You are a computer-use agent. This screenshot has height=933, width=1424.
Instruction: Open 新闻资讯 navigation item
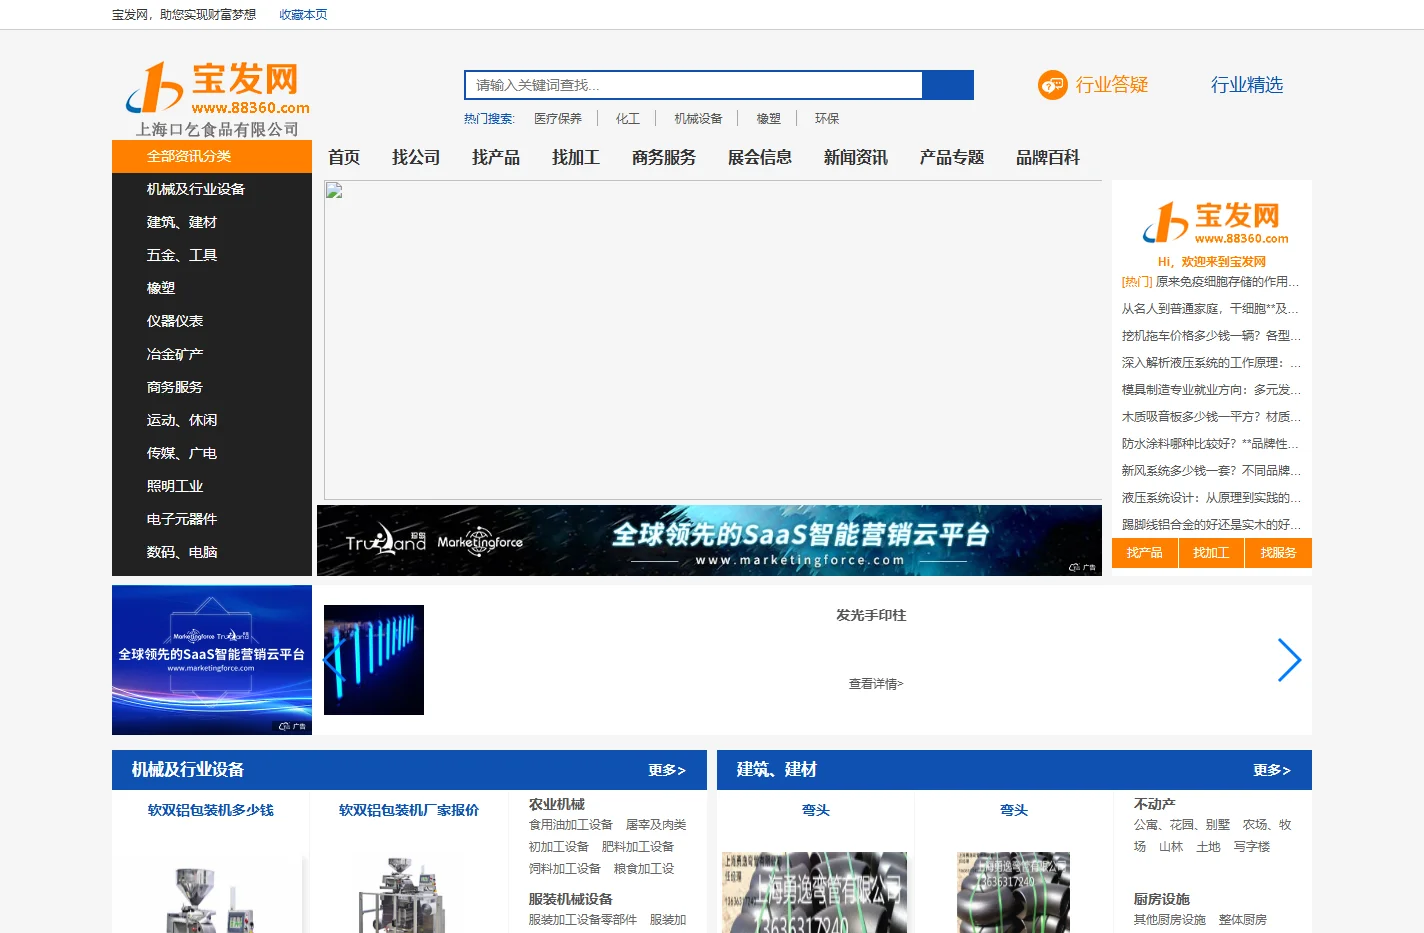point(856,157)
